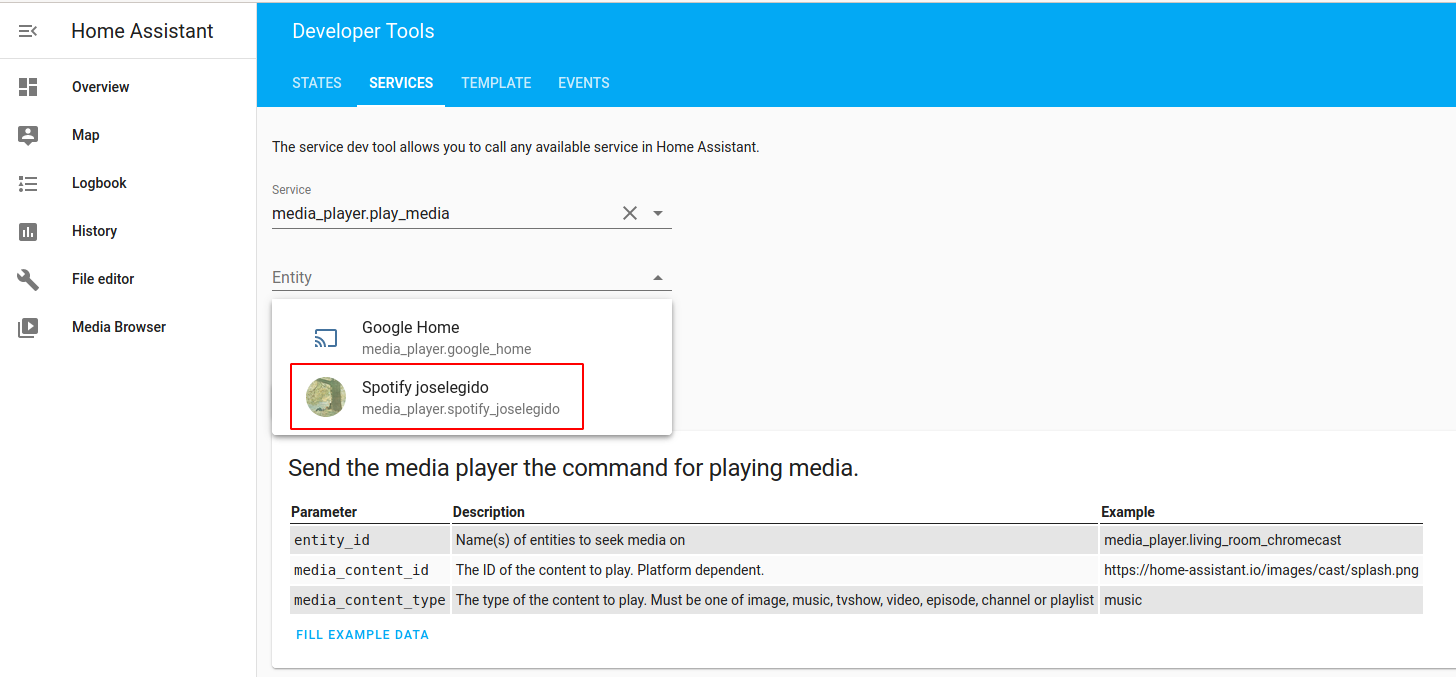Click the Map person icon

28,135
